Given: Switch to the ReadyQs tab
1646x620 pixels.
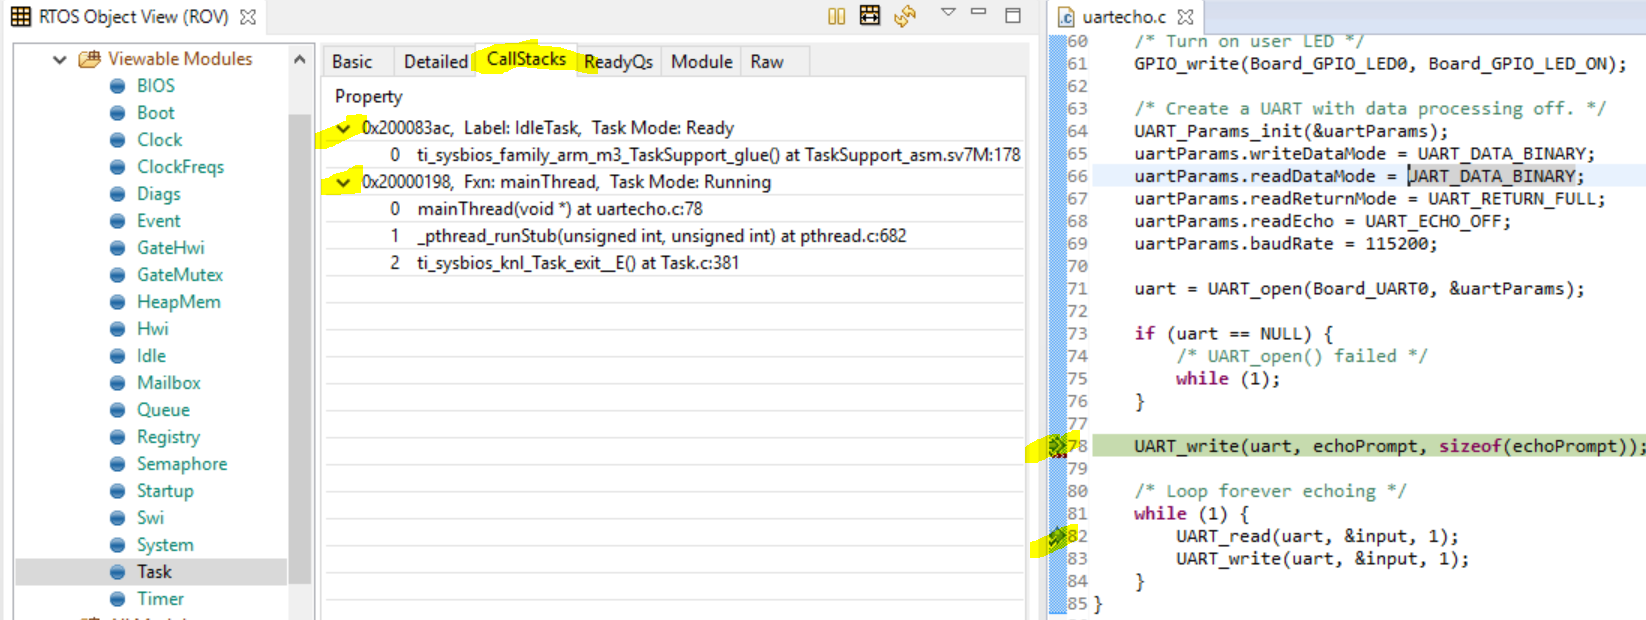Looking at the screenshot, I should (618, 62).
